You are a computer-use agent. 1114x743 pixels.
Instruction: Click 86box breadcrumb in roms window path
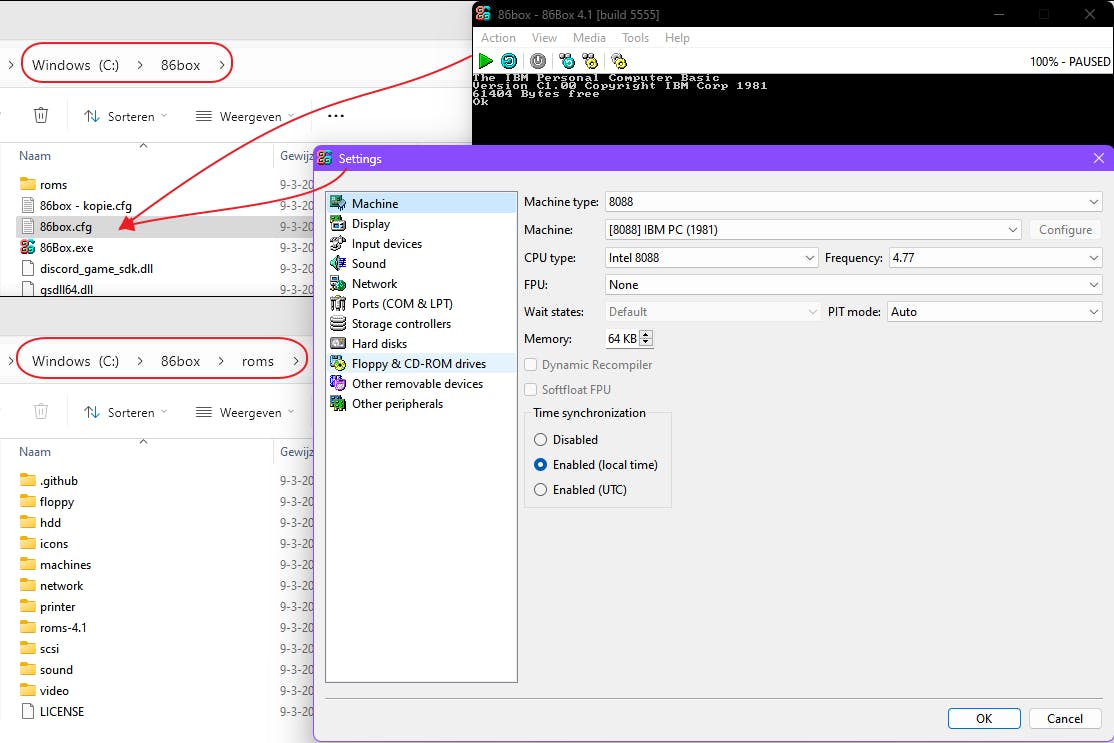[180, 361]
